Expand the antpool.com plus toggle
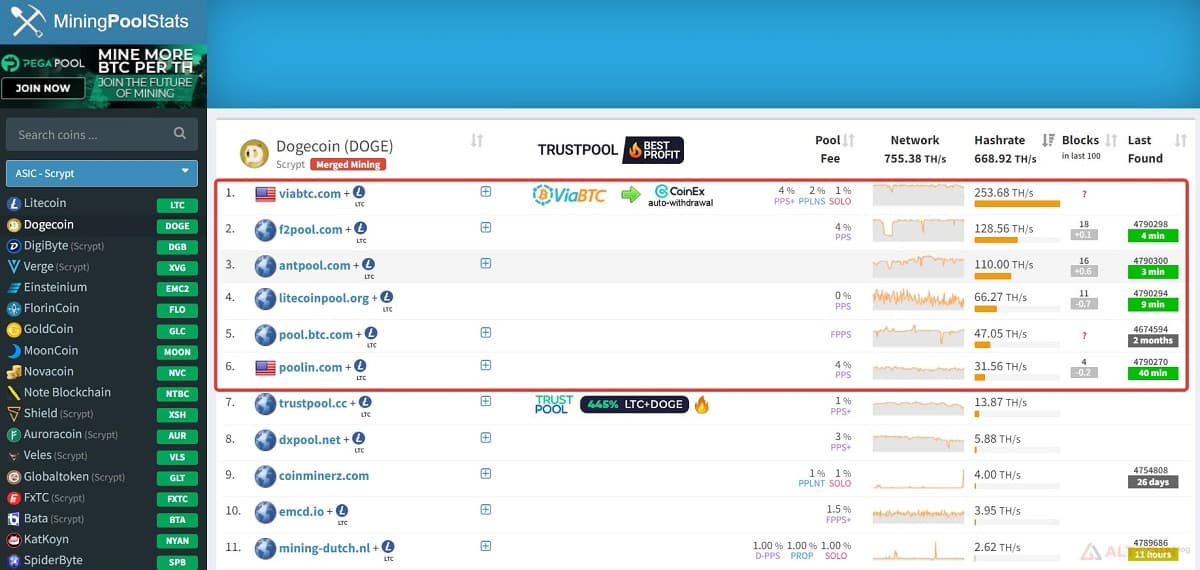1200x570 pixels. click(486, 263)
